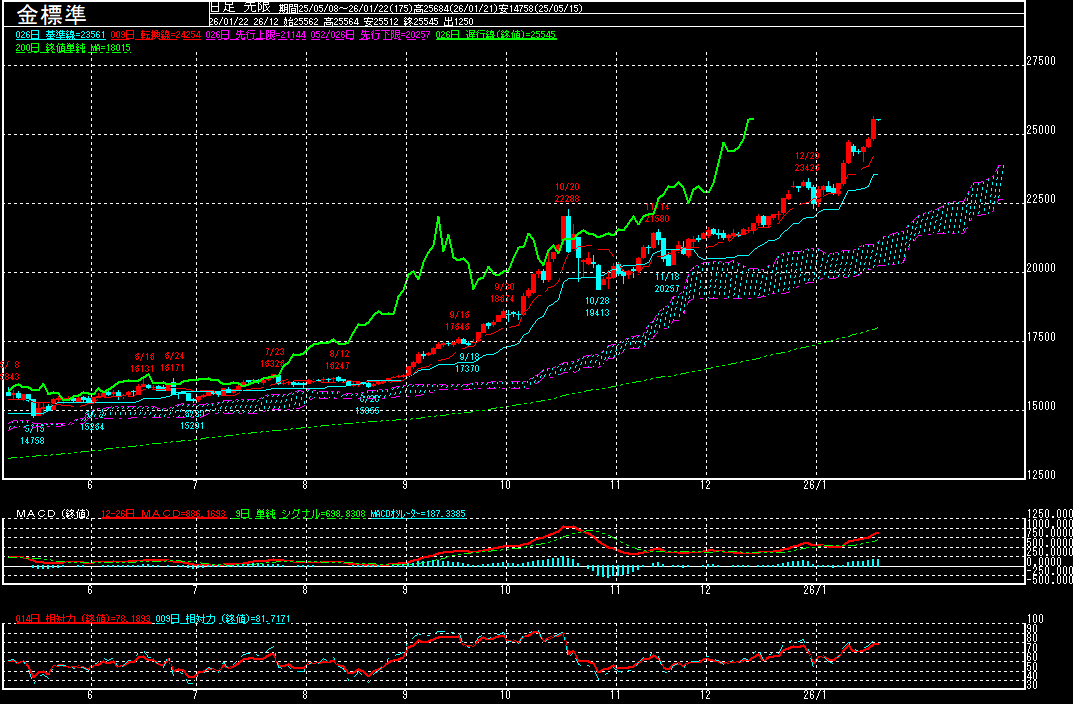Select the 8/12 high label 16247
Viewport: 1080px width, 704px height.
(x=339, y=360)
